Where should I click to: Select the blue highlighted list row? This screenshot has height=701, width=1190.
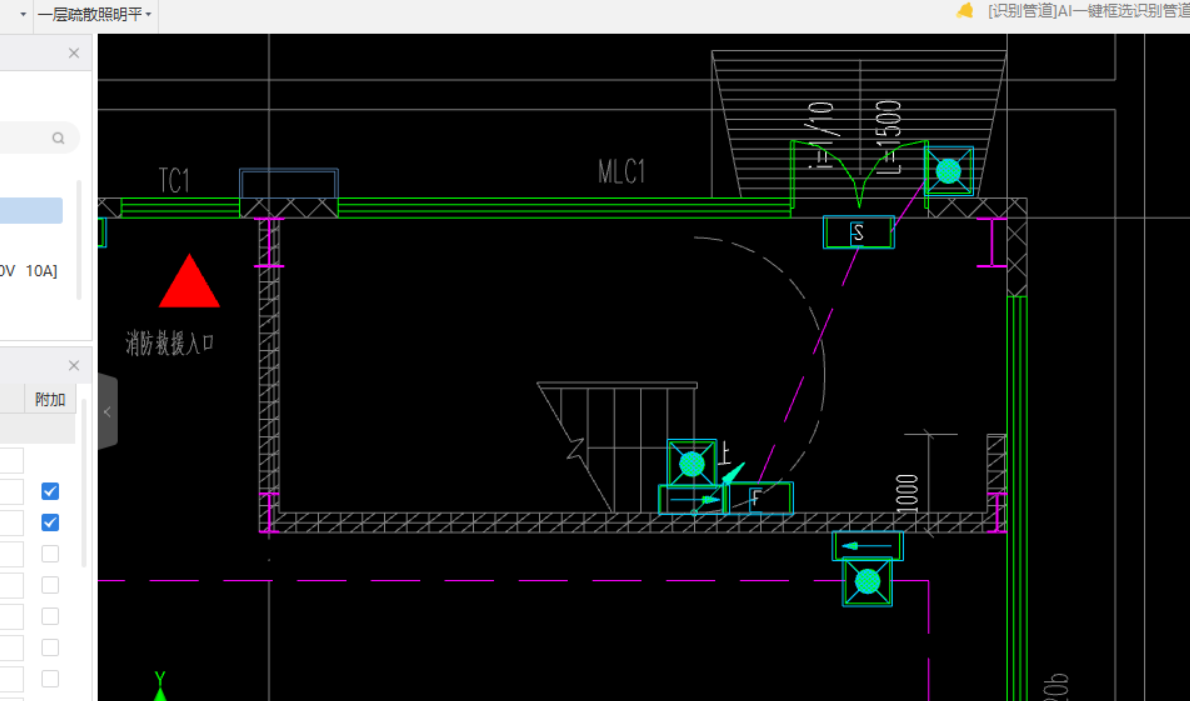(x=31, y=210)
